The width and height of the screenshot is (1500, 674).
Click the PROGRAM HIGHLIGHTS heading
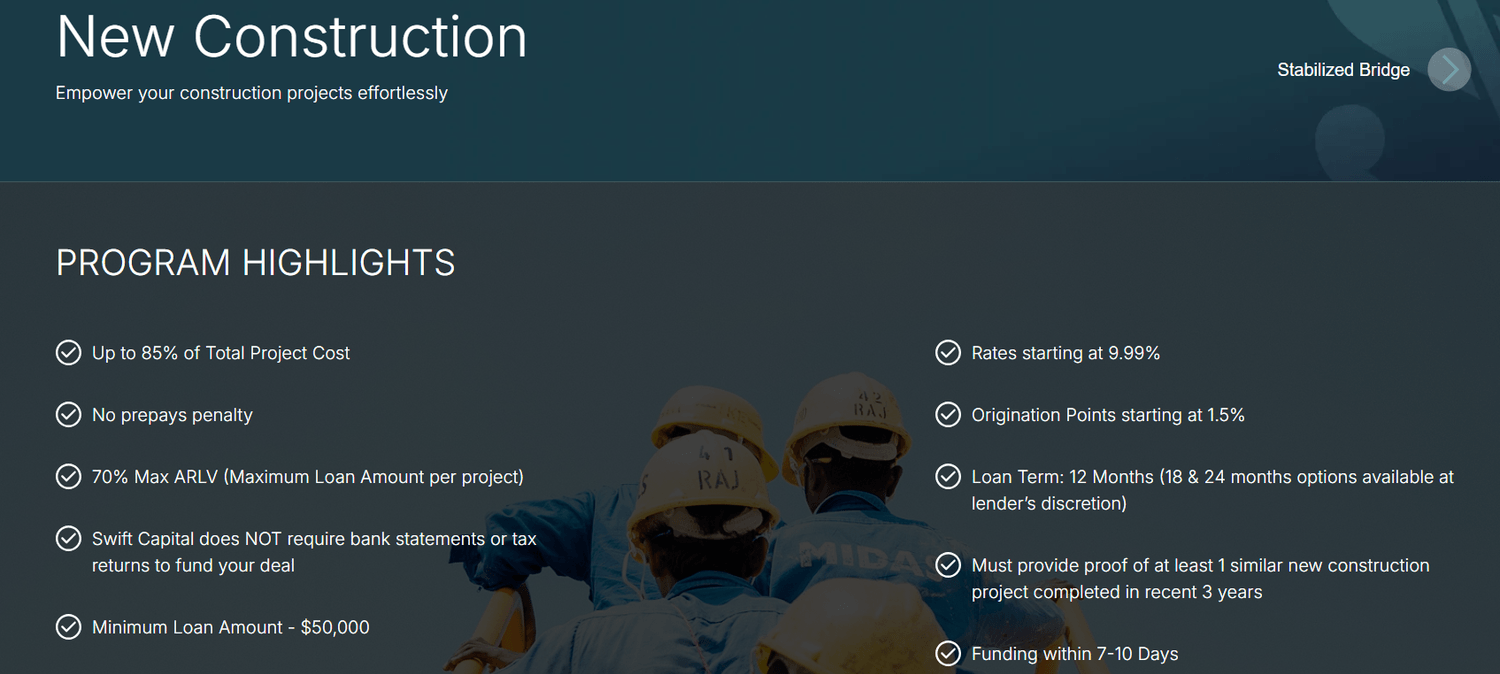coord(255,263)
